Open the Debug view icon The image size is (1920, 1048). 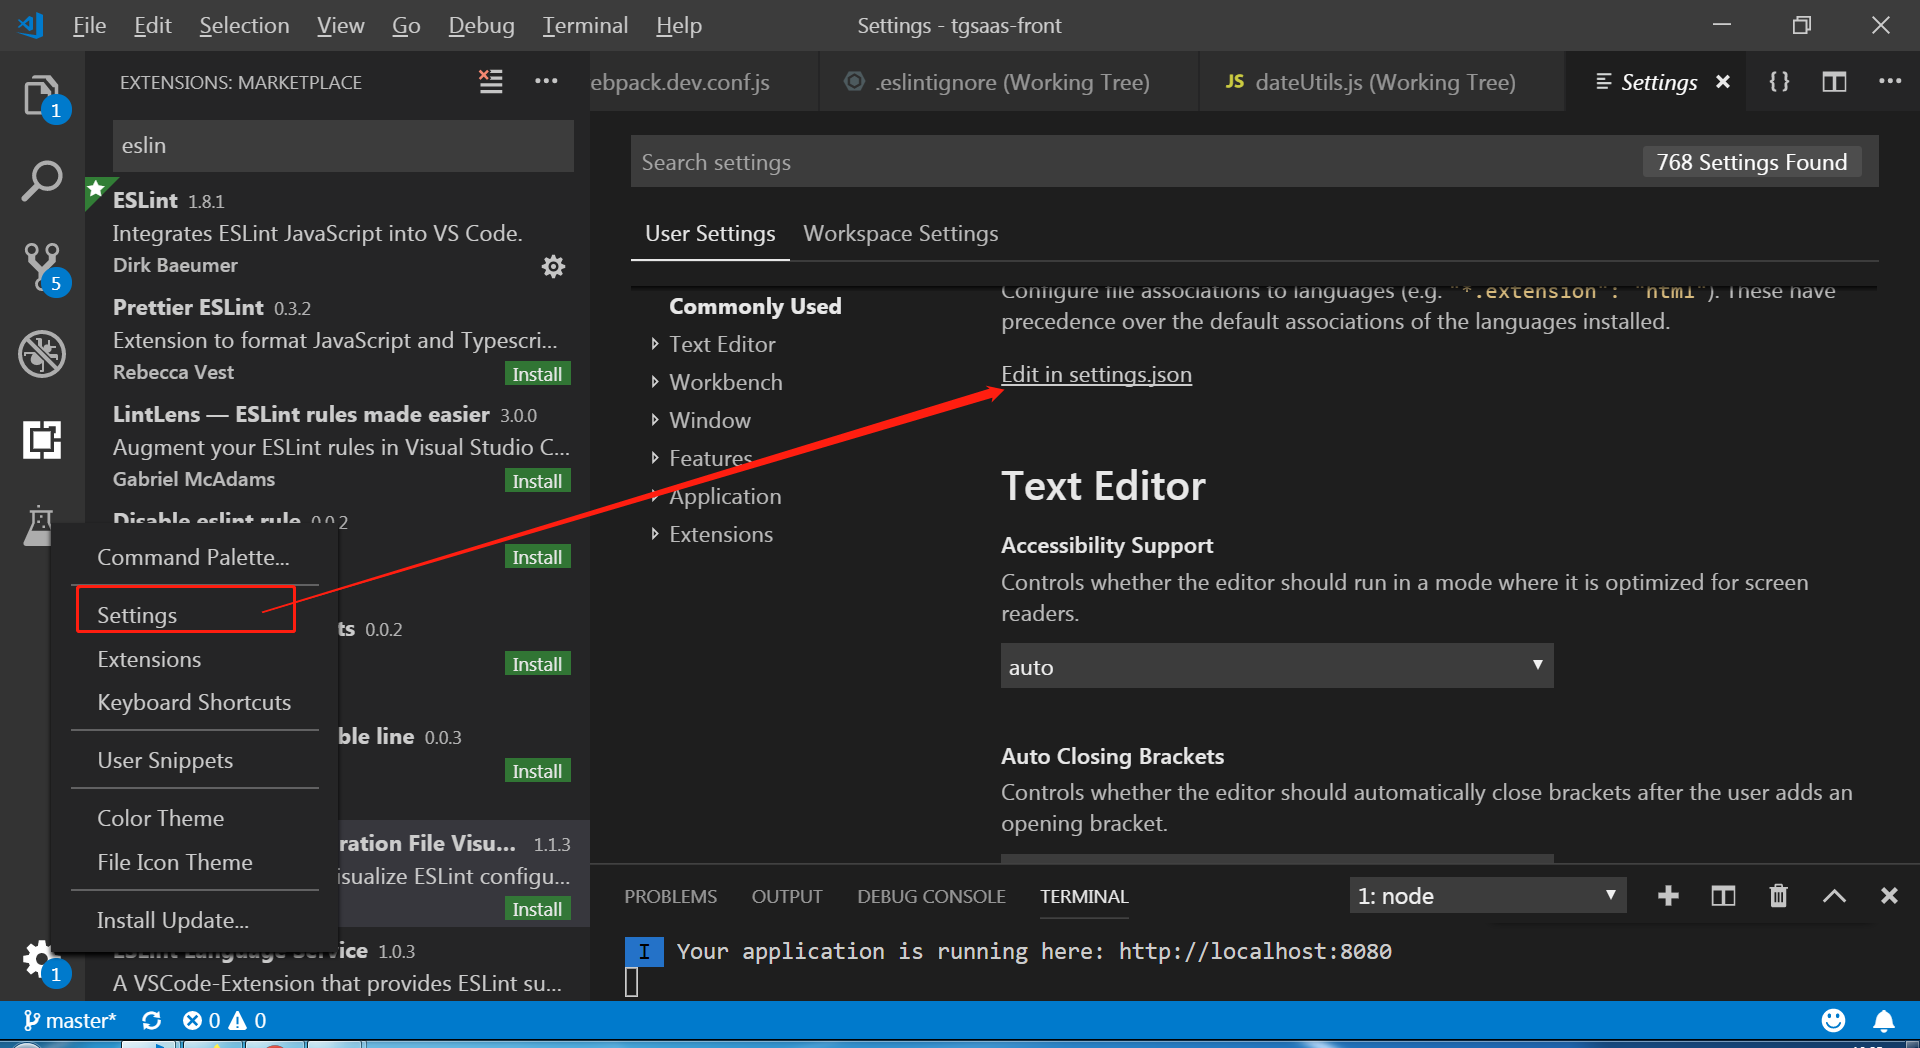tap(41, 354)
